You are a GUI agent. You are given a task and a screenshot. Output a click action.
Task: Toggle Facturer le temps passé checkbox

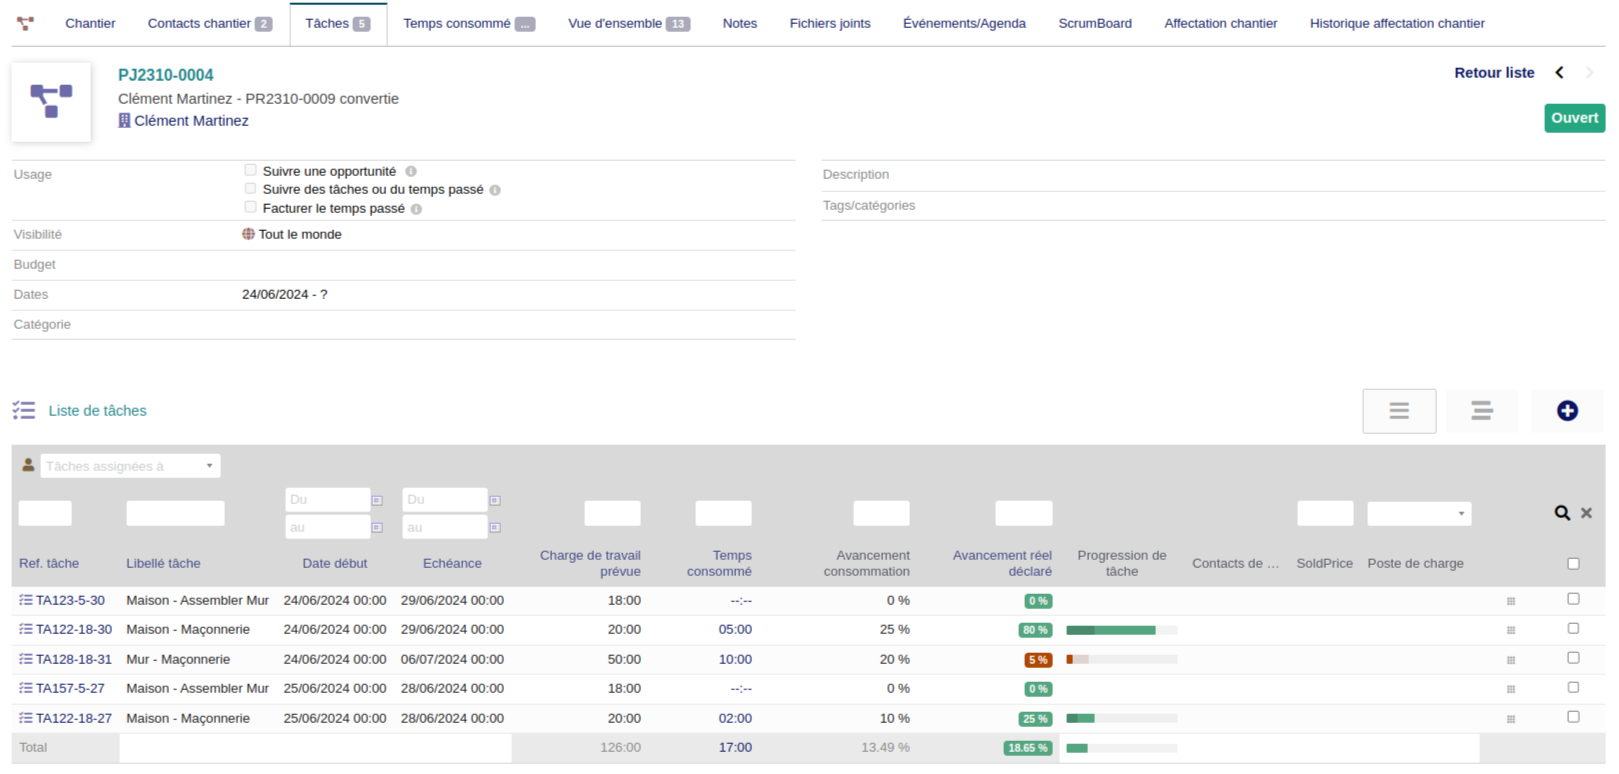[x=250, y=207]
